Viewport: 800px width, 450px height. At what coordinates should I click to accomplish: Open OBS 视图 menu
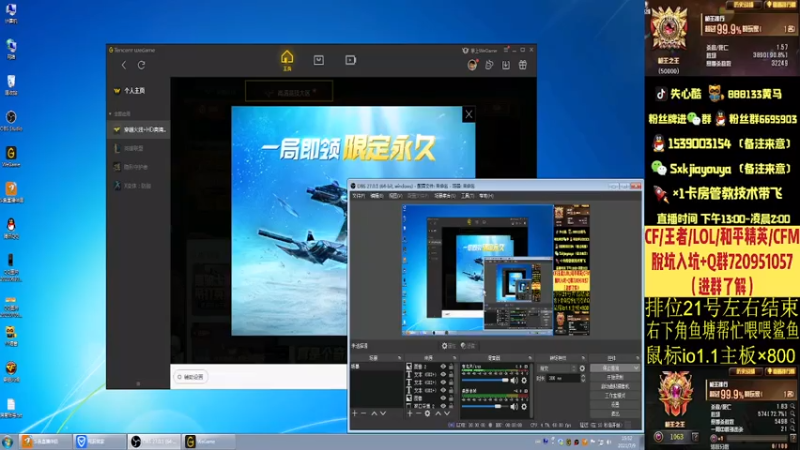pyautogui.click(x=395, y=196)
